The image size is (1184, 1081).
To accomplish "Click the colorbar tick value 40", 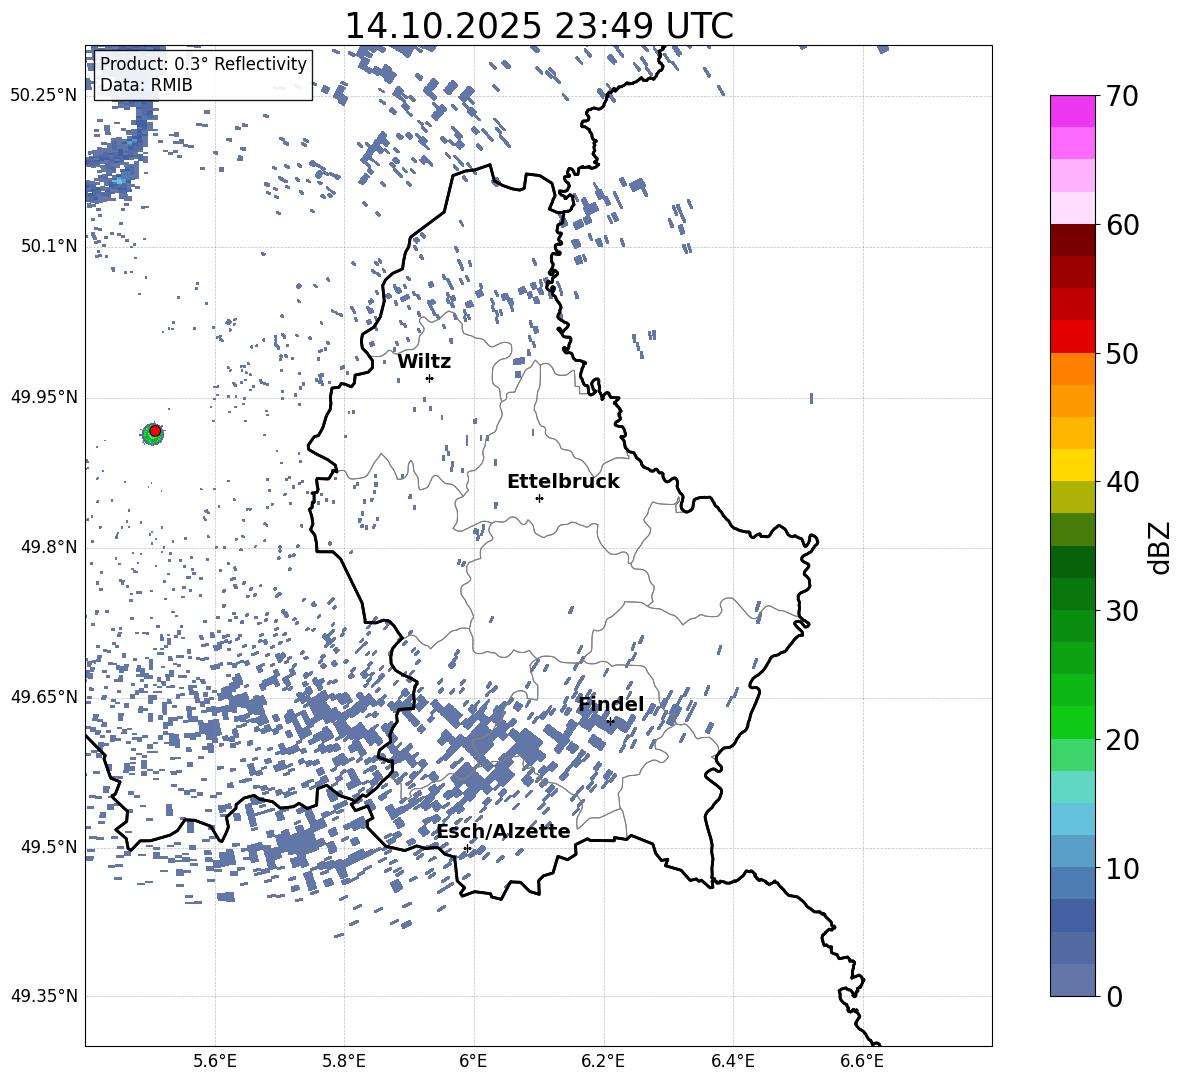I will tap(1122, 482).
